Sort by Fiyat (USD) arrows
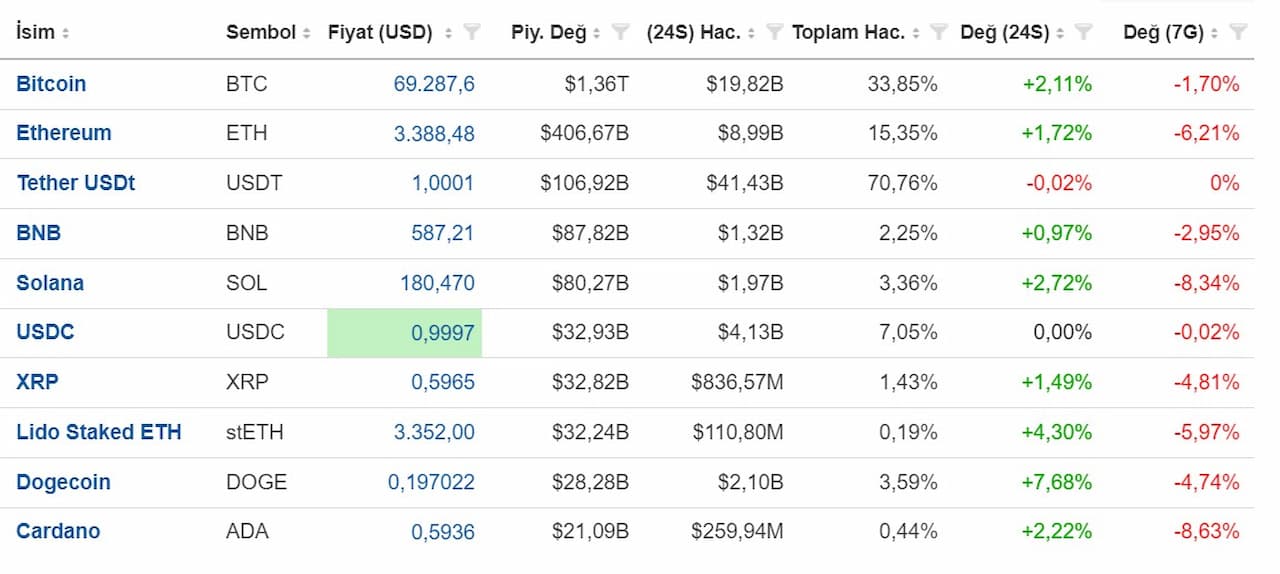This screenshot has width=1280, height=574. (449, 33)
